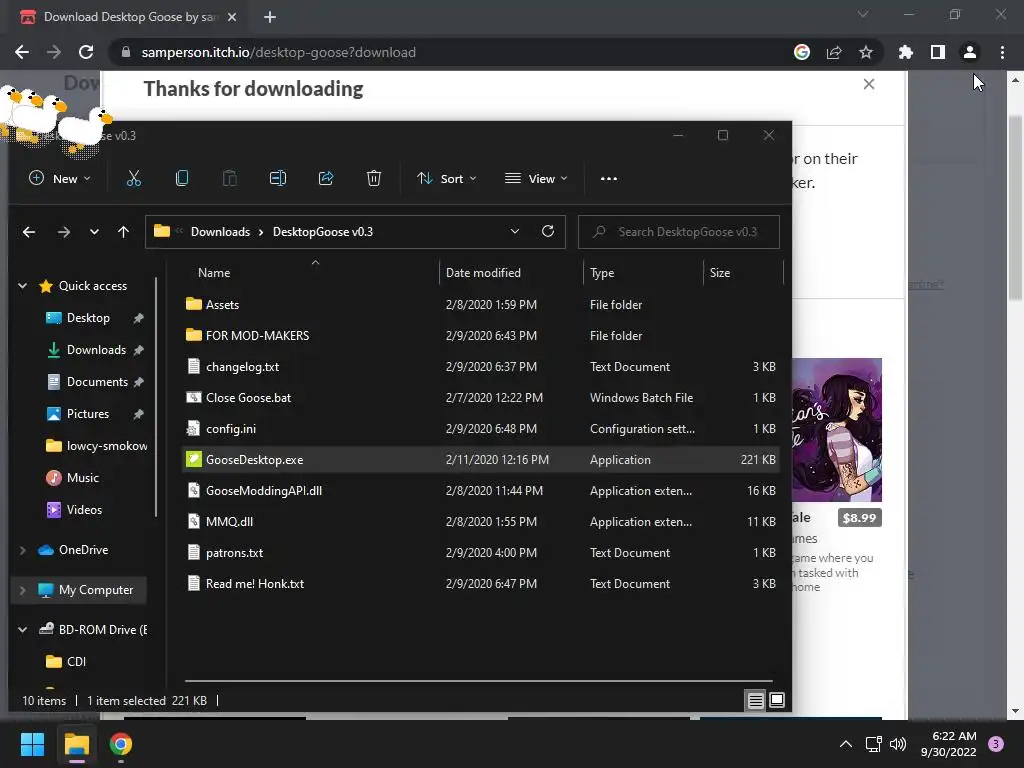Click the Delete trash can icon
This screenshot has height=768, width=1024.
click(x=374, y=178)
